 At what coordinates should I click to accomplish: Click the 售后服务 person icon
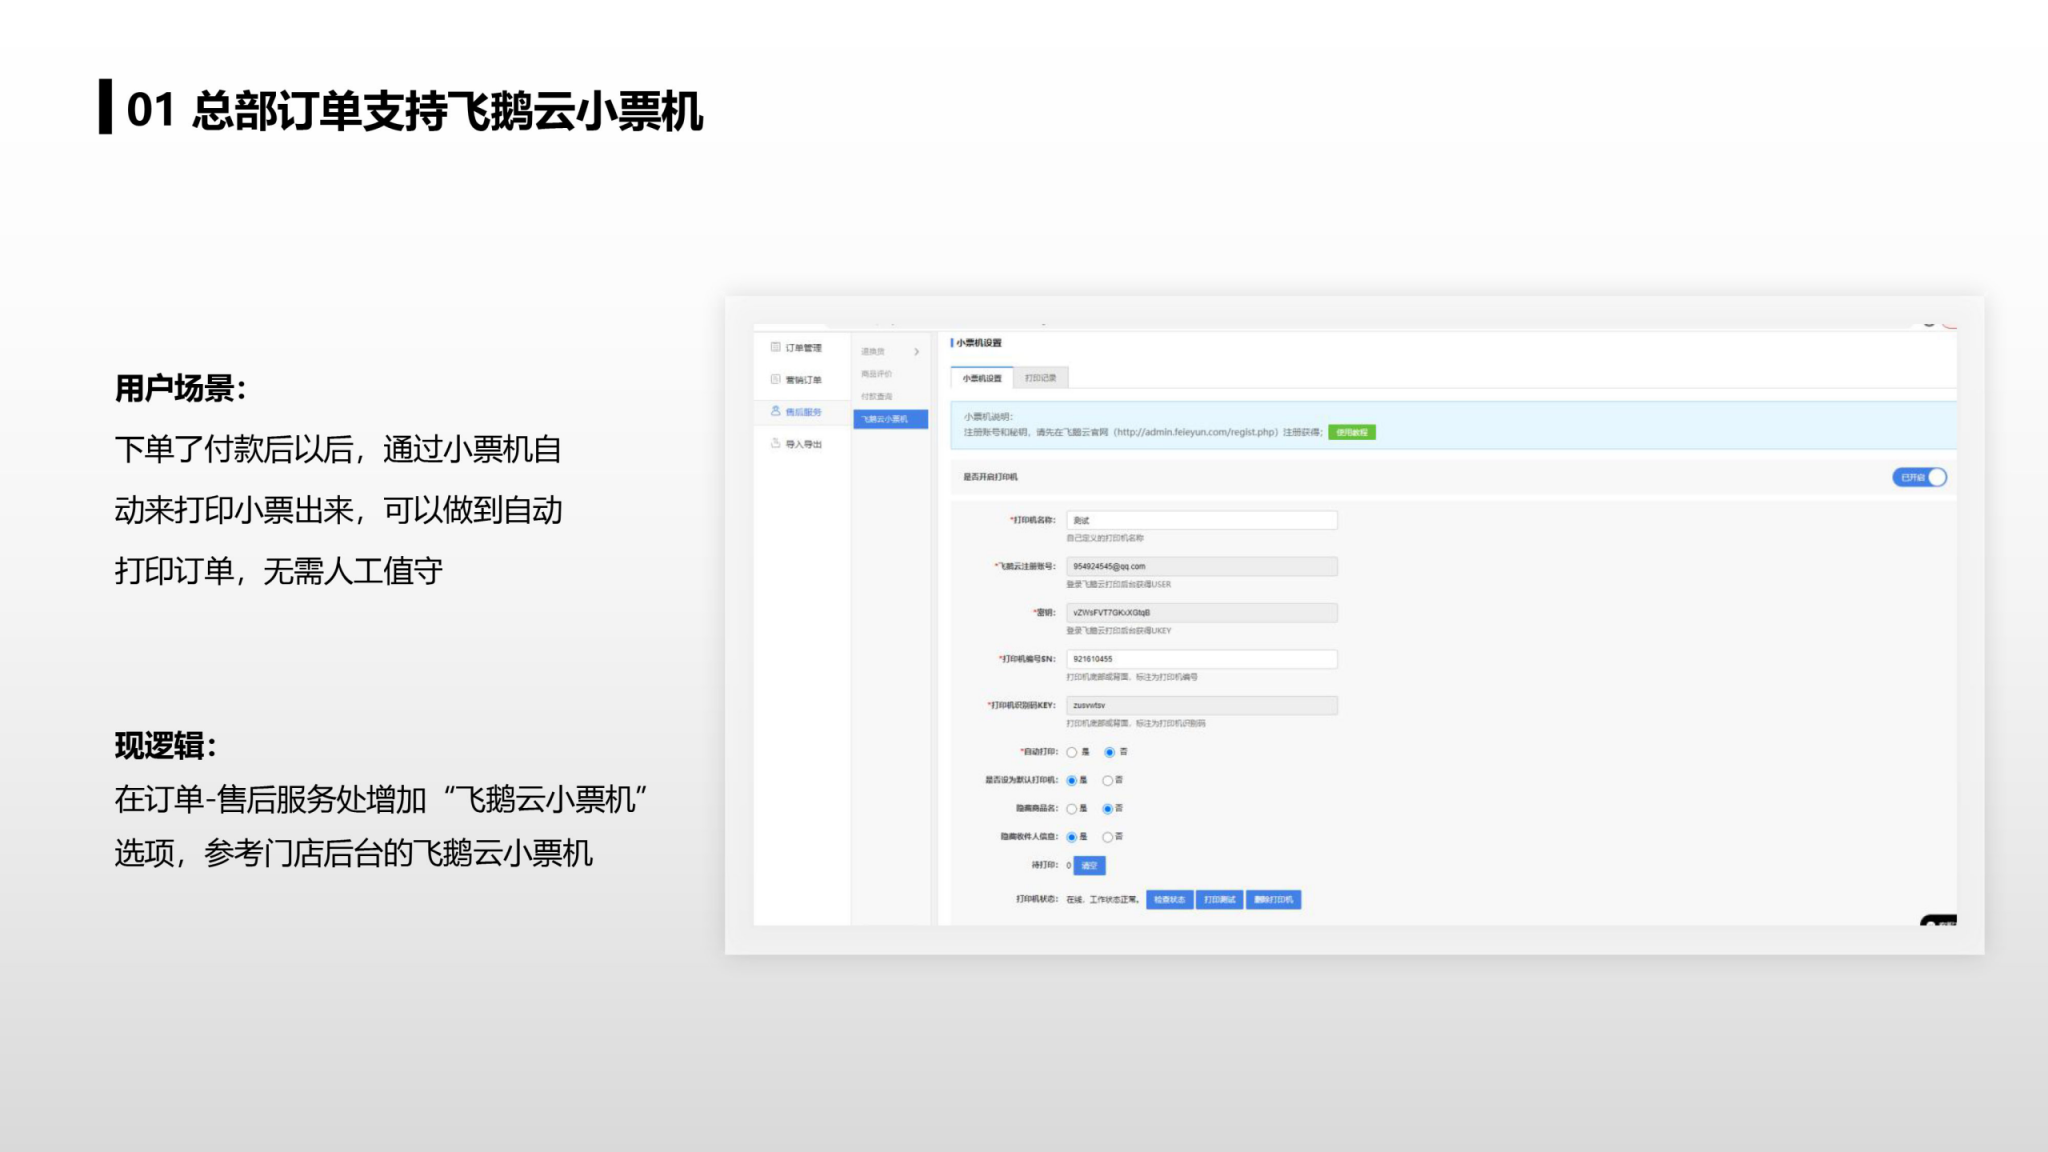[x=775, y=411]
